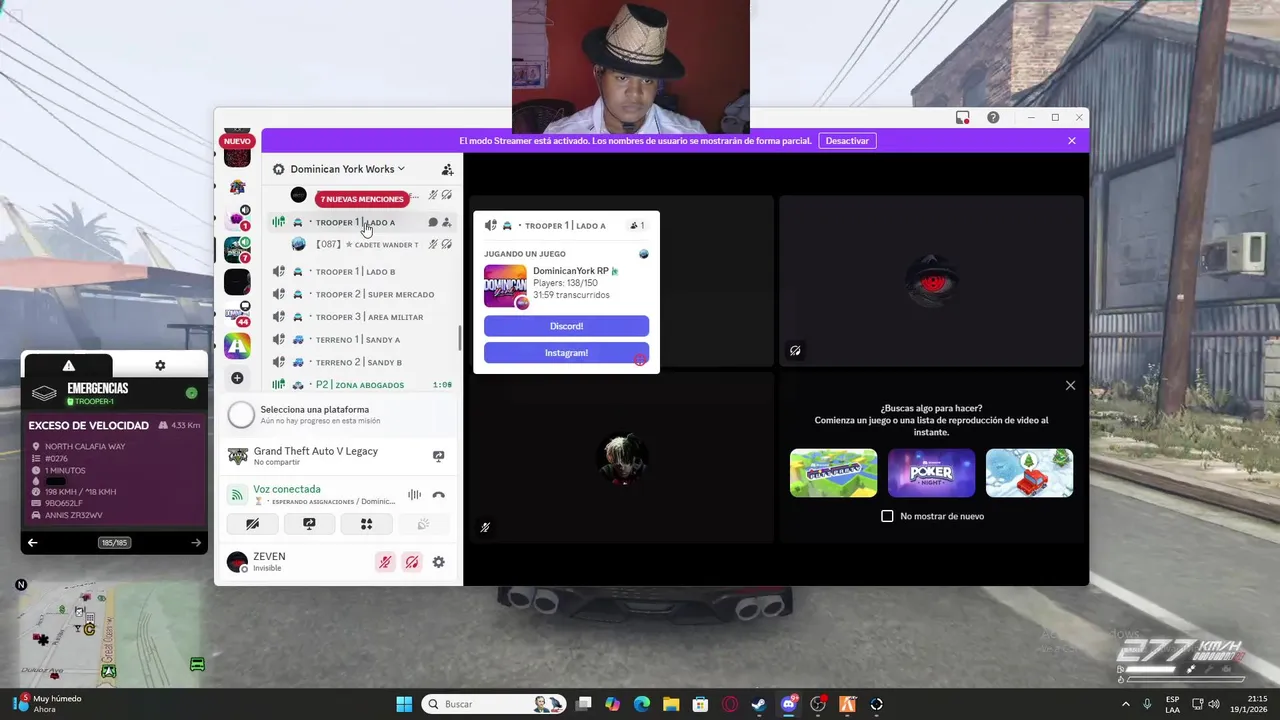Go to previous alert with left arrow

point(32,543)
